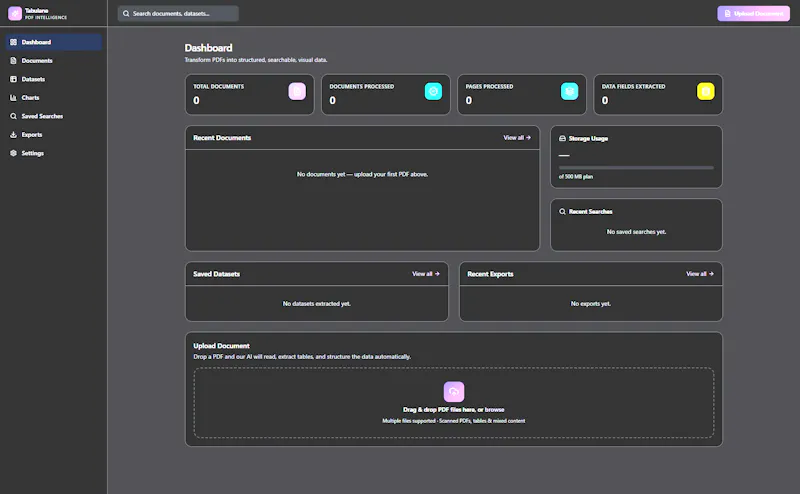The width and height of the screenshot is (800, 494).
Task: Click the Datasets table icon
Action: tap(13, 79)
